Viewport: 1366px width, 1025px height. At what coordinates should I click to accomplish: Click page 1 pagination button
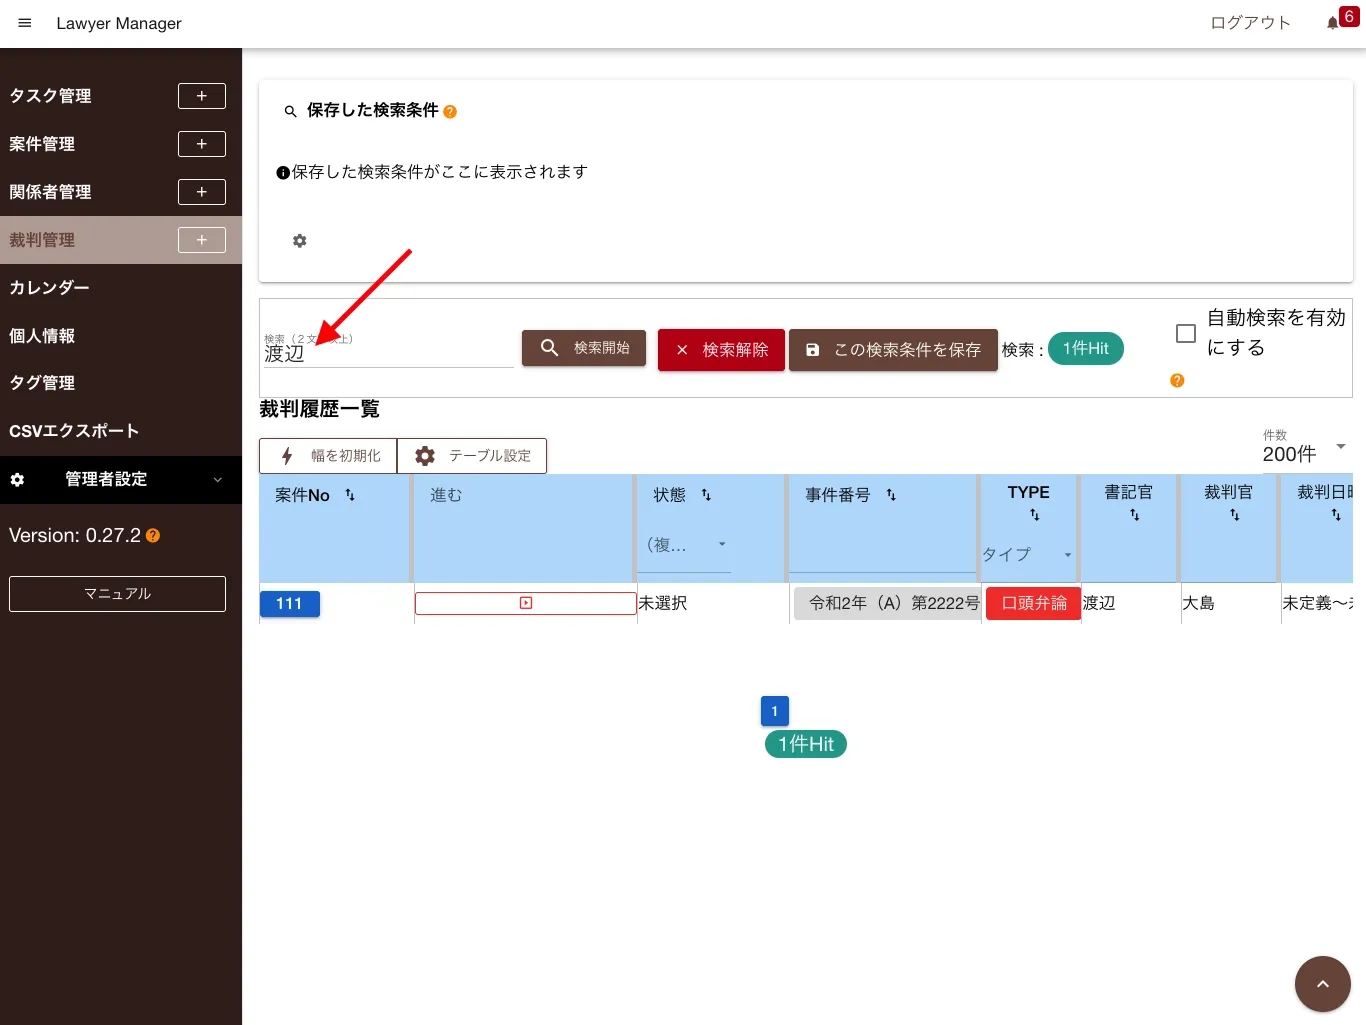[775, 711]
